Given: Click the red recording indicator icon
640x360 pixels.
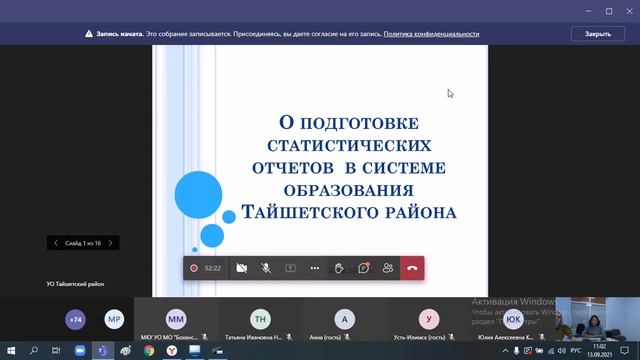Looking at the screenshot, I should [x=194, y=268].
